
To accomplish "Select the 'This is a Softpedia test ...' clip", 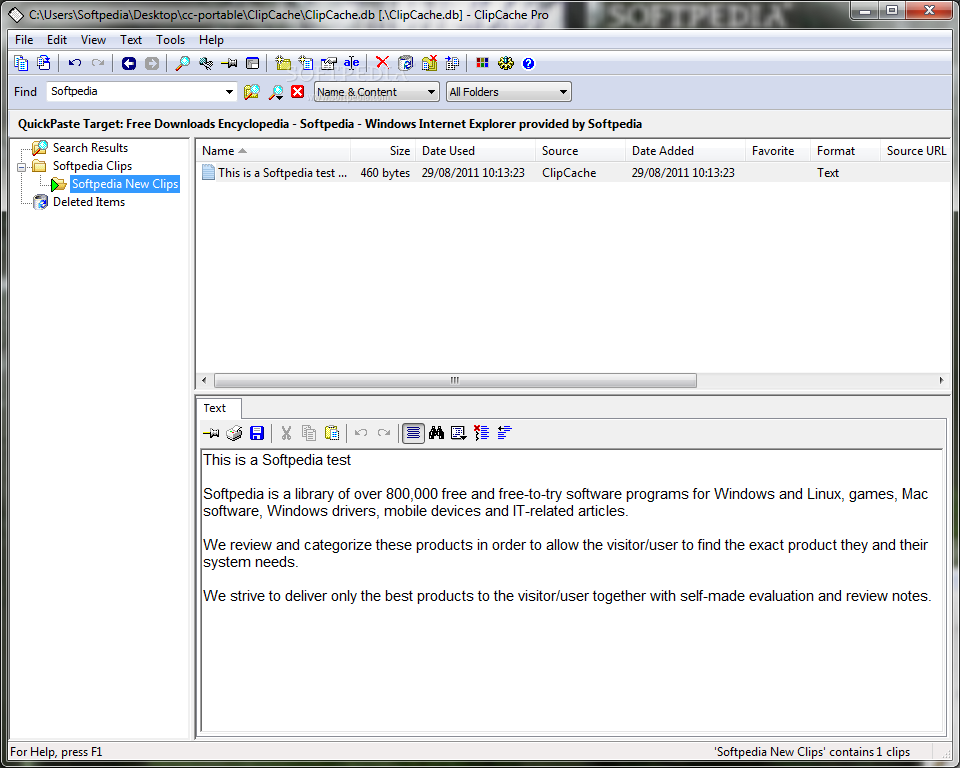I will click(x=282, y=173).
